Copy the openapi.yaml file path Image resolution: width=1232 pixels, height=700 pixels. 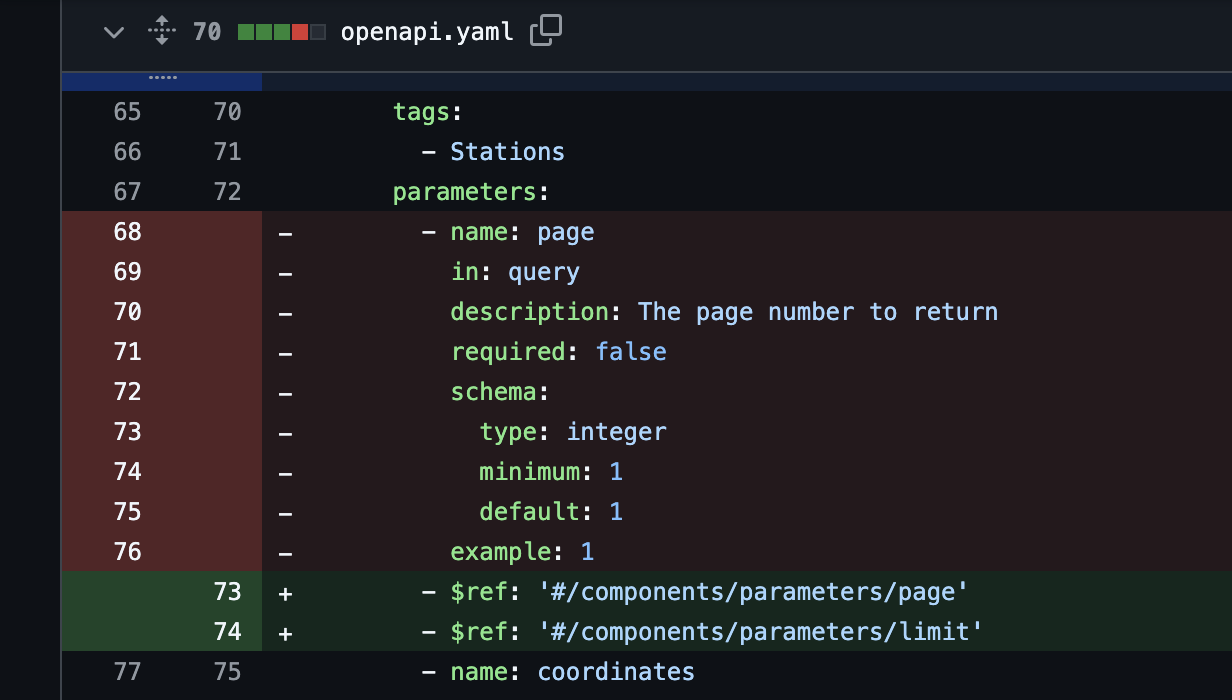545,31
